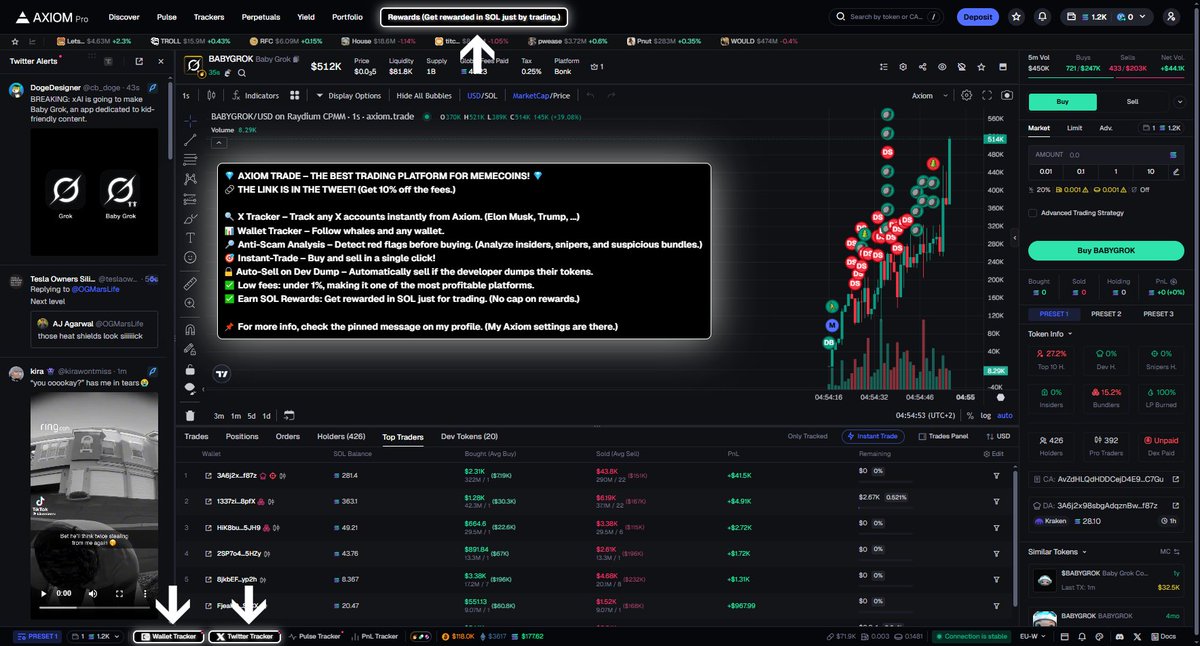Image resolution: width=1200 pixels, height=646 pixels.
Task: Open chart layout grid icon
Action: (294, 95)
